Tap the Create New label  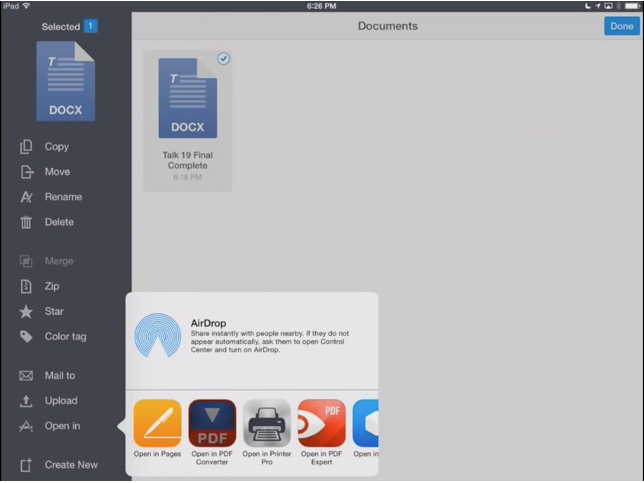(x=71, y=465)
